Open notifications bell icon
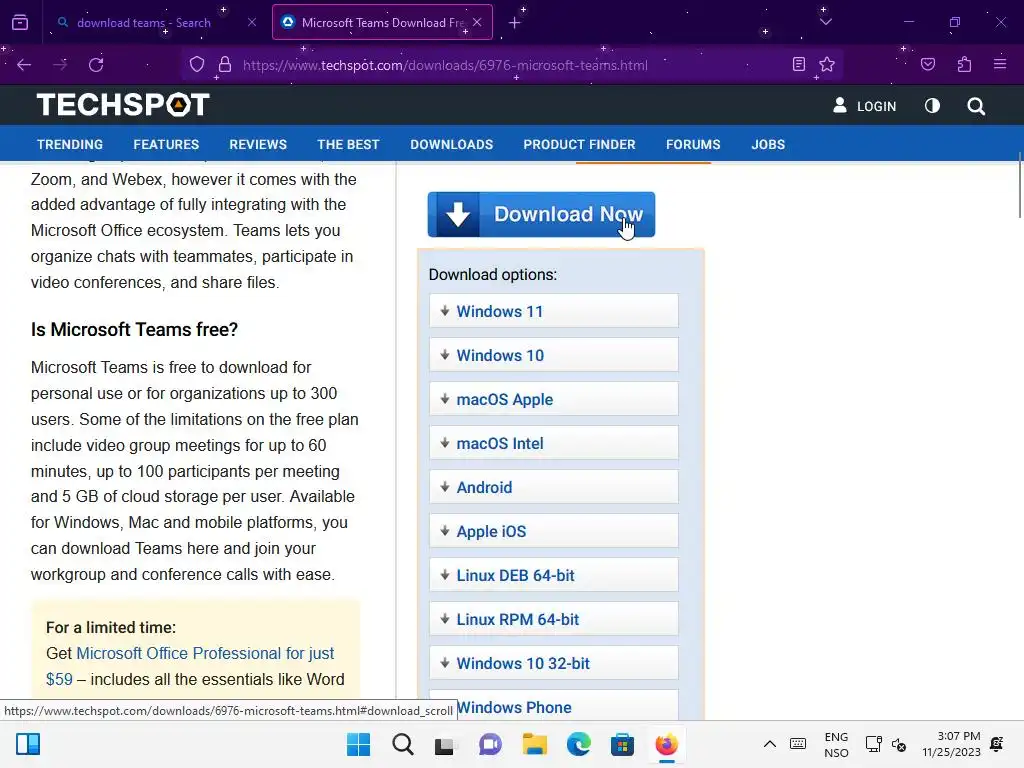 (x=997, y=744)
